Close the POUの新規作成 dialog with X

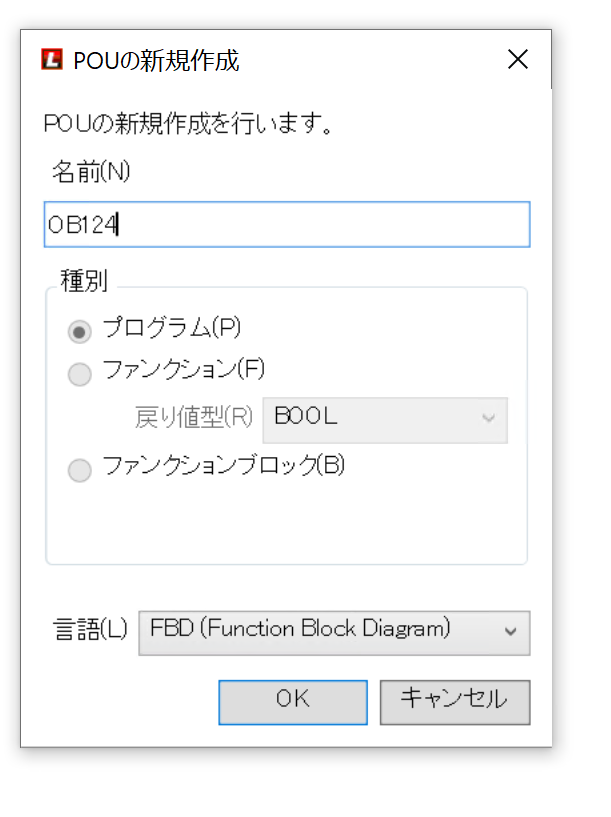[x=517, y=60]
